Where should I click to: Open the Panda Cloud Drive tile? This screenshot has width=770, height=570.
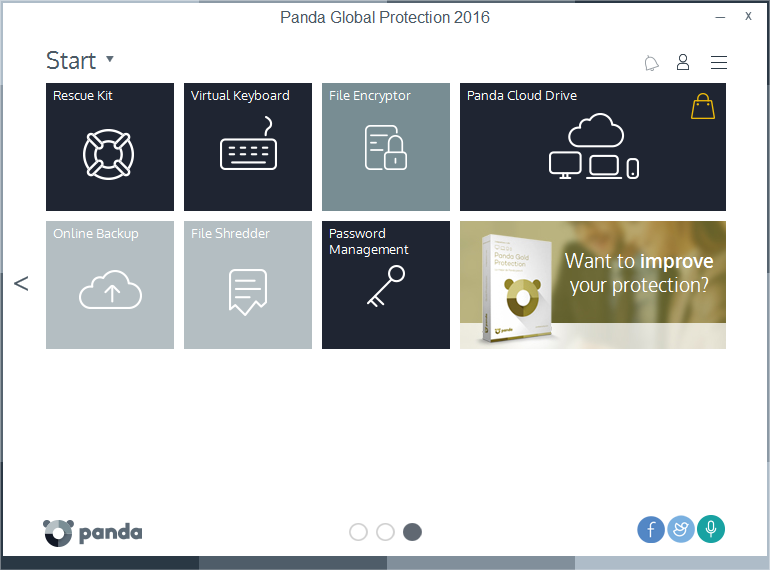(593, 147)
